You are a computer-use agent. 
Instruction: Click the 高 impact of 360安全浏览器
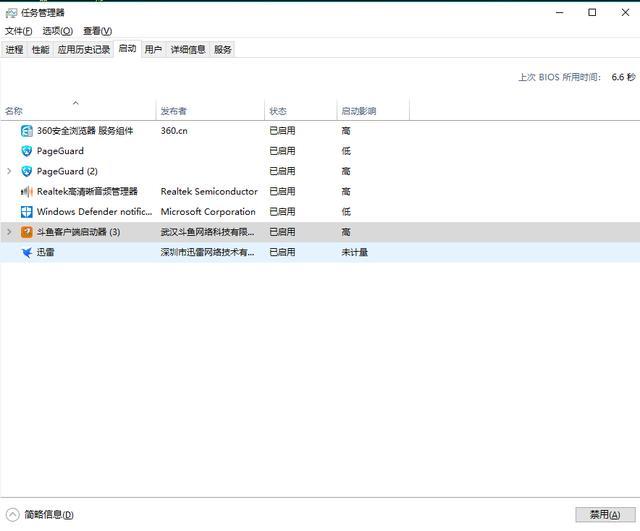(346, 131)
